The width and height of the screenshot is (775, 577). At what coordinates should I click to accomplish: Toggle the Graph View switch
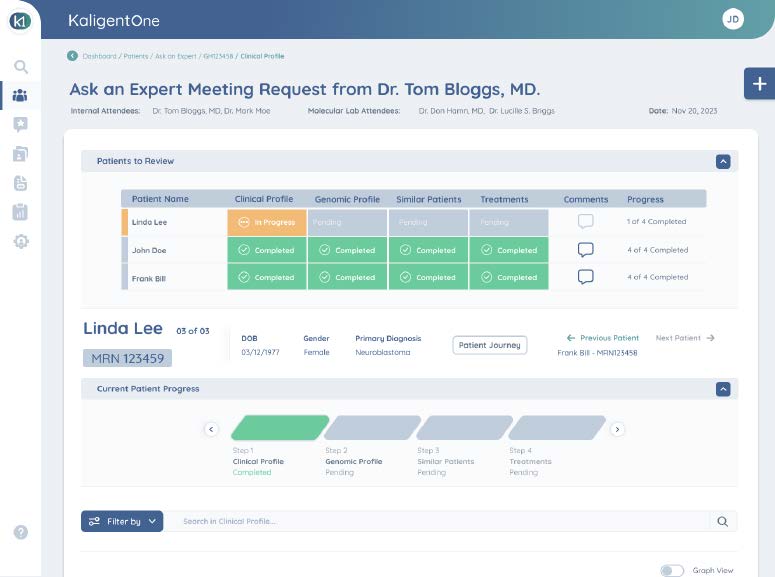pos(672,570)
